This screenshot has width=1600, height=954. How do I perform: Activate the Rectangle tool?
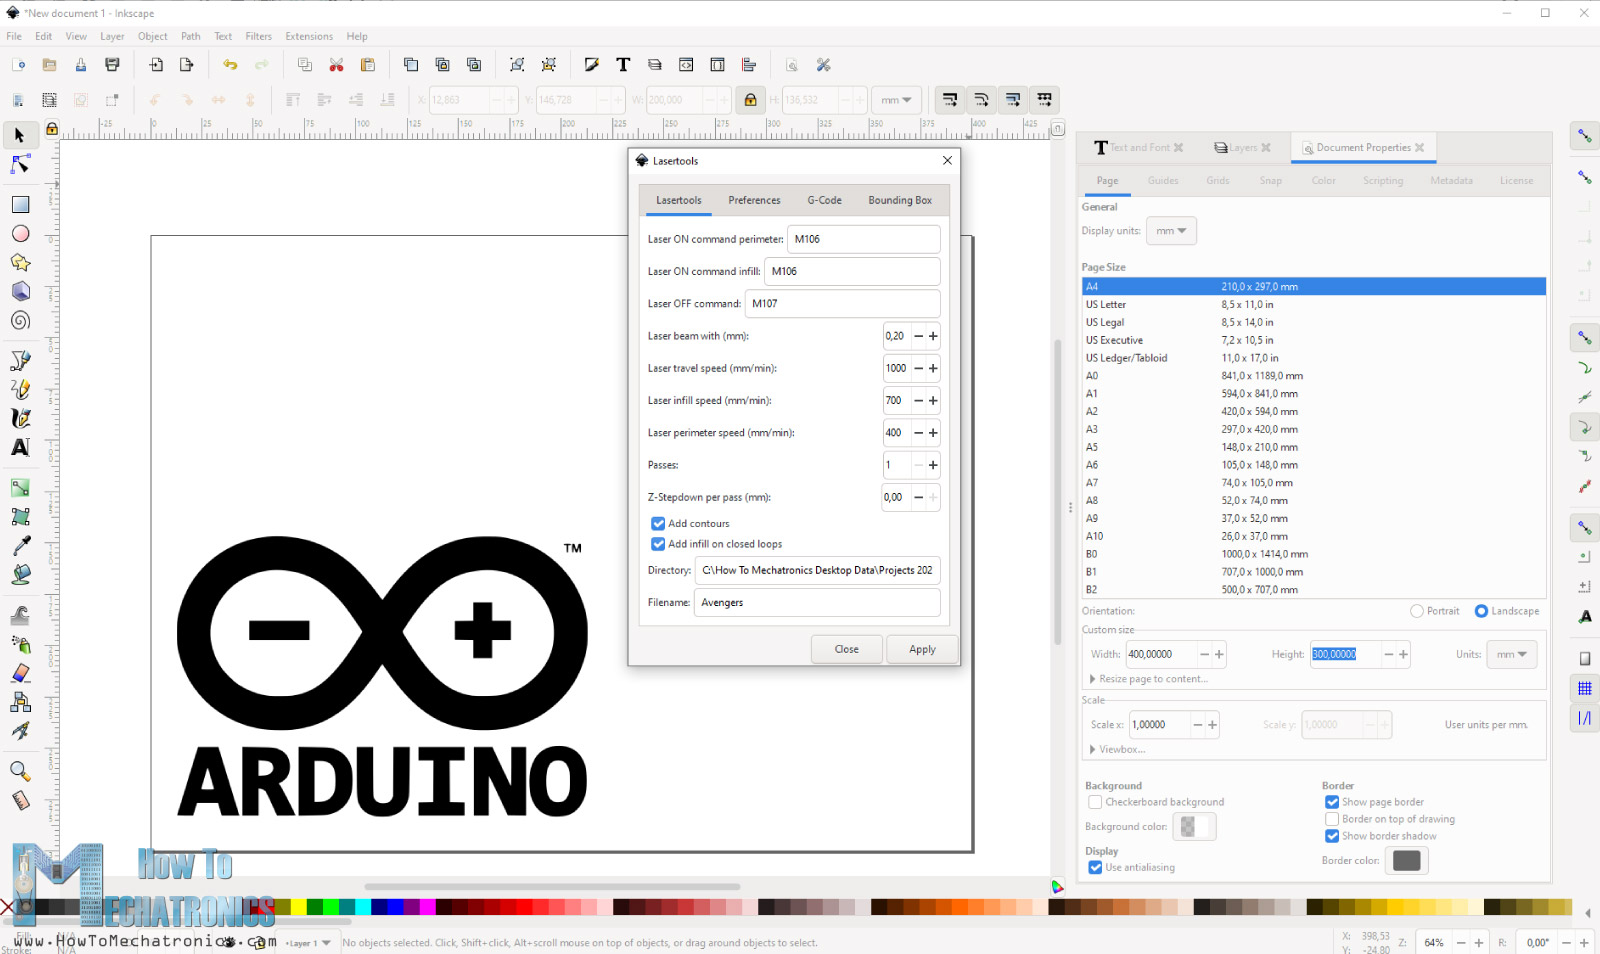[x=18, y=204]
